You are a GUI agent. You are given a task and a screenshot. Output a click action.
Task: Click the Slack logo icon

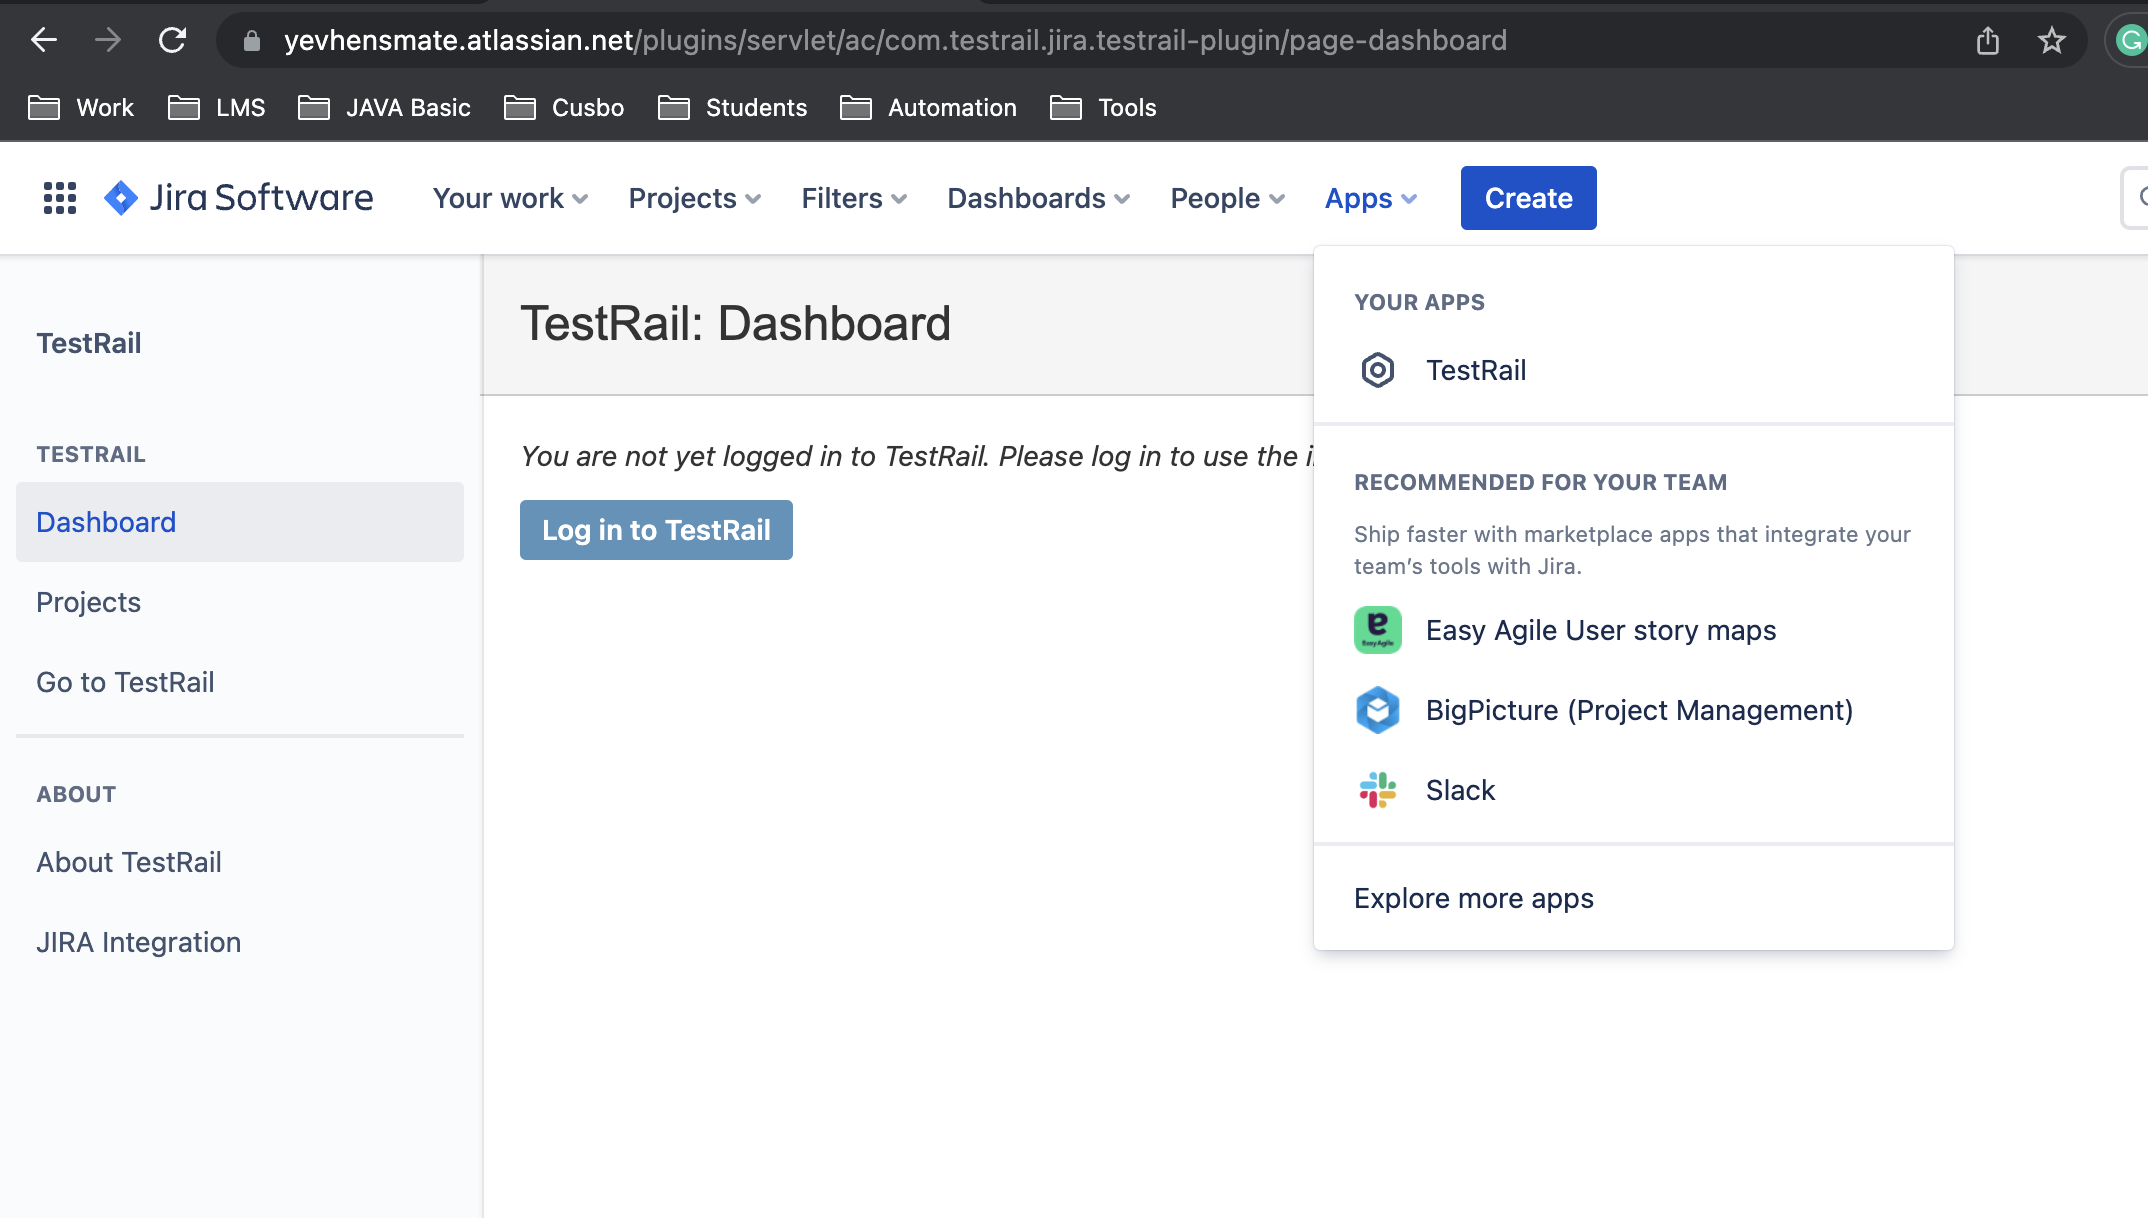(1378, 790)
